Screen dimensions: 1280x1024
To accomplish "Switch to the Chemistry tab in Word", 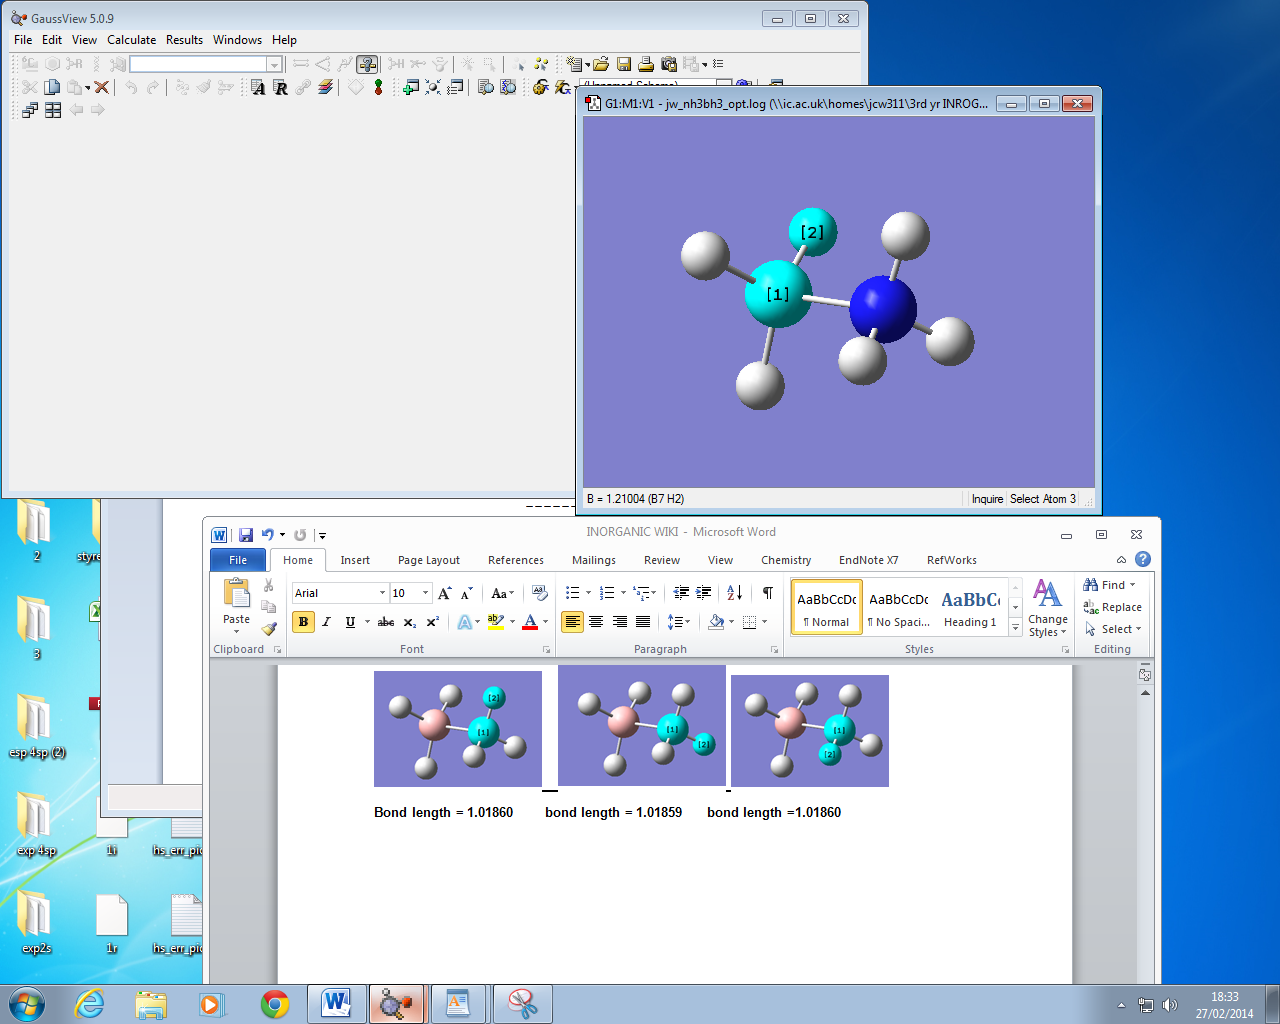I will [786, 560].
